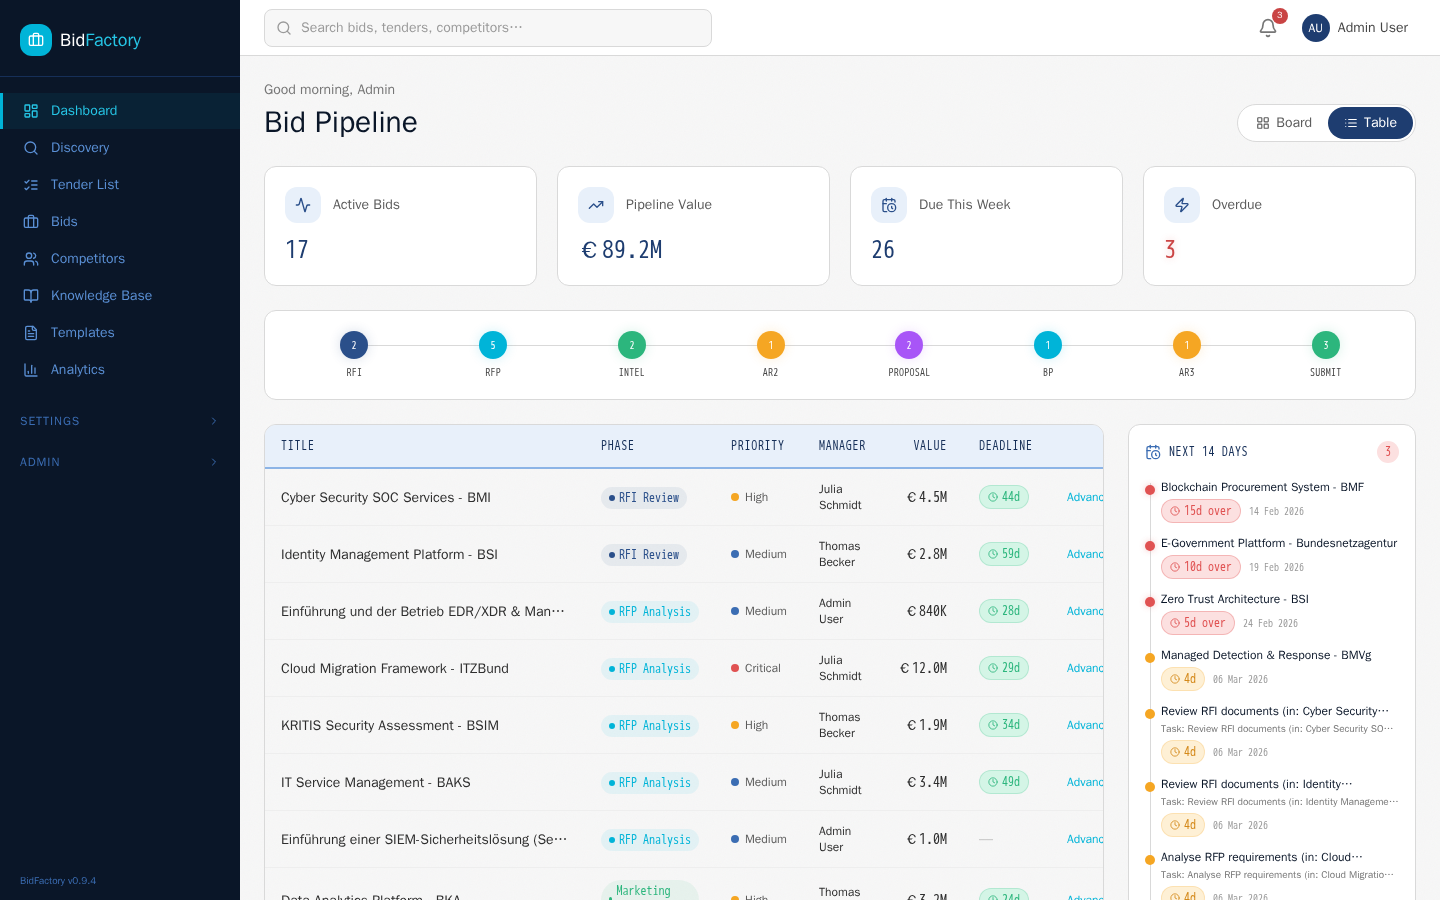This screenshot has width=1440, height=900.
Task: Open Competitors page
Action: point(120,259)
